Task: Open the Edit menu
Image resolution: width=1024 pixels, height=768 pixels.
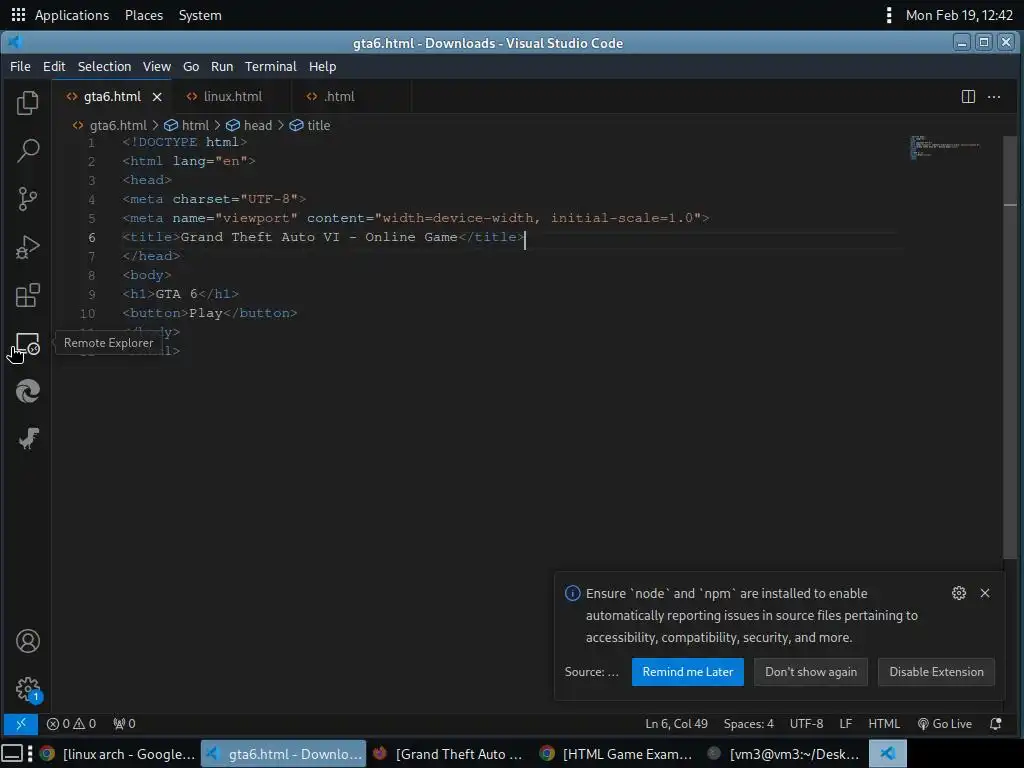Action: tap(54, 67)
